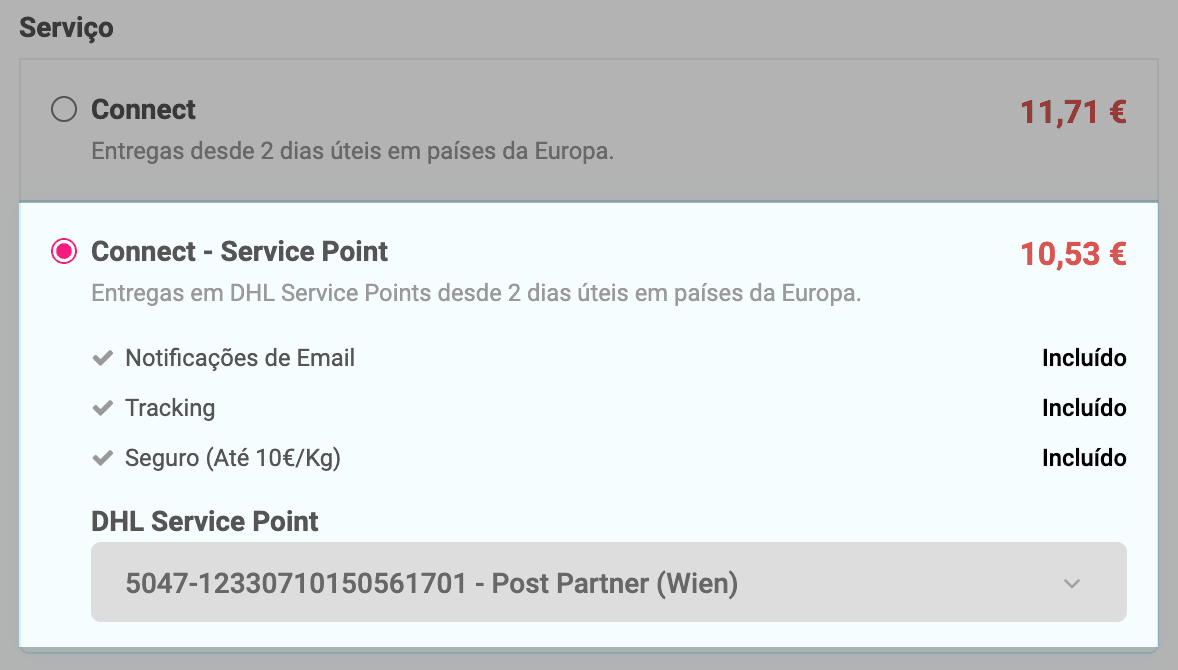Click the Connect service title
The image size is (1178, 670).
143,109
